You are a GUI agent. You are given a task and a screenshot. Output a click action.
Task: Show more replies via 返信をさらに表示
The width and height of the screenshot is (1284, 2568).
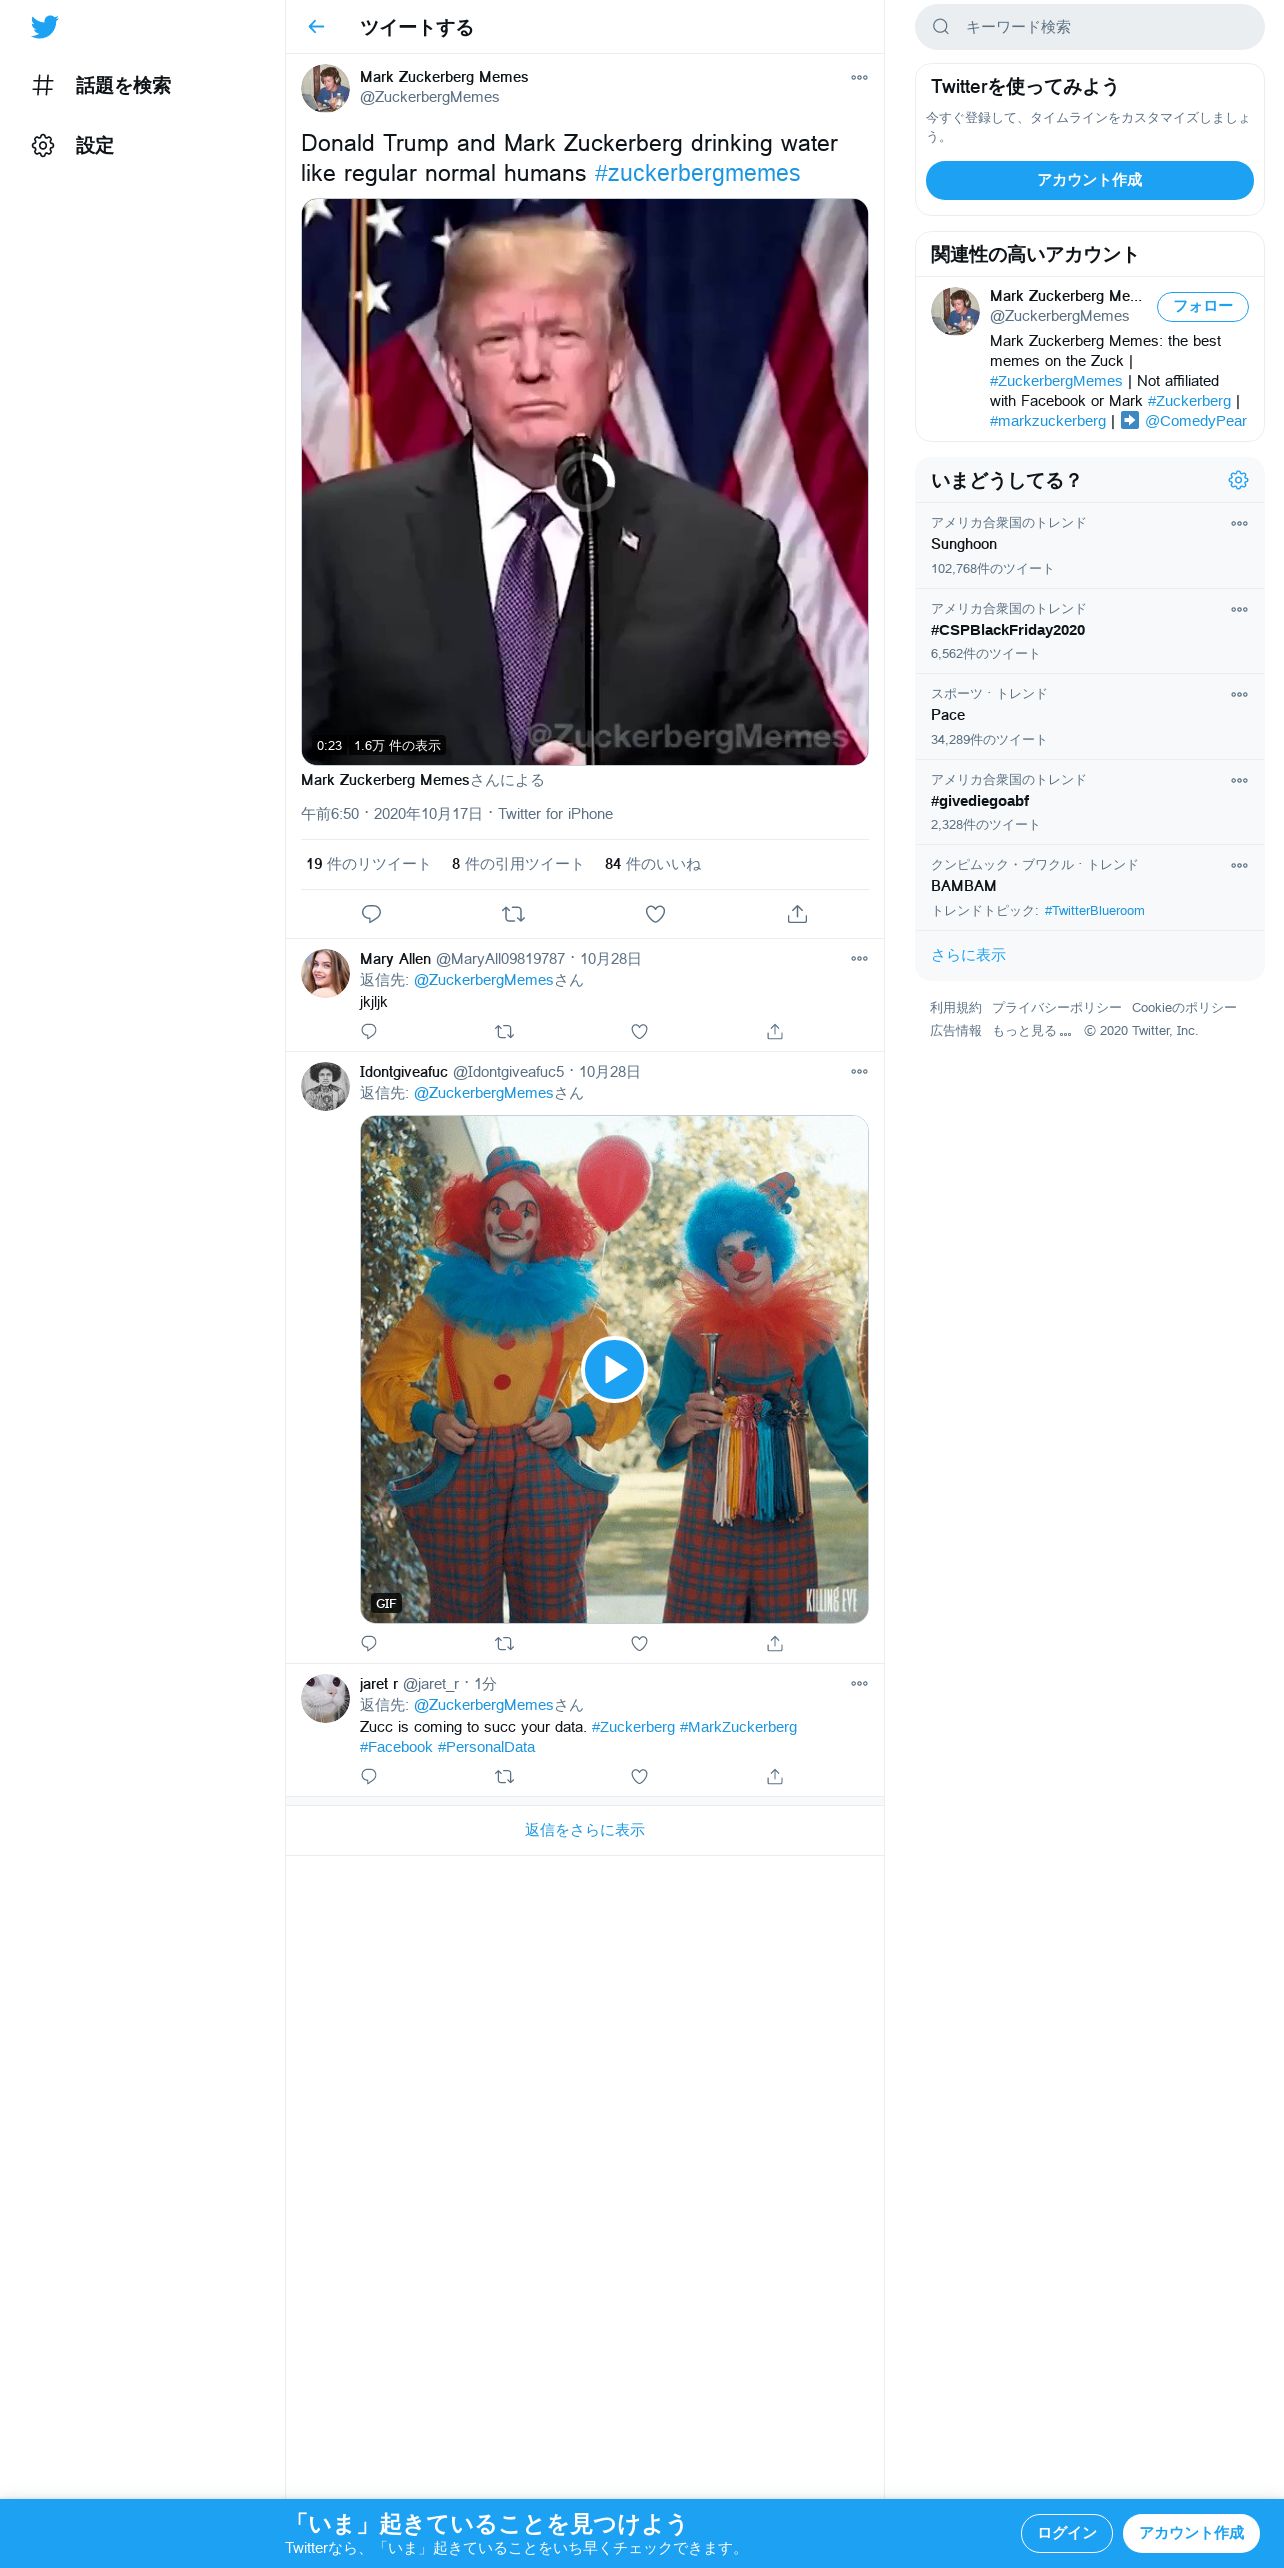(x=585, y=1830)
